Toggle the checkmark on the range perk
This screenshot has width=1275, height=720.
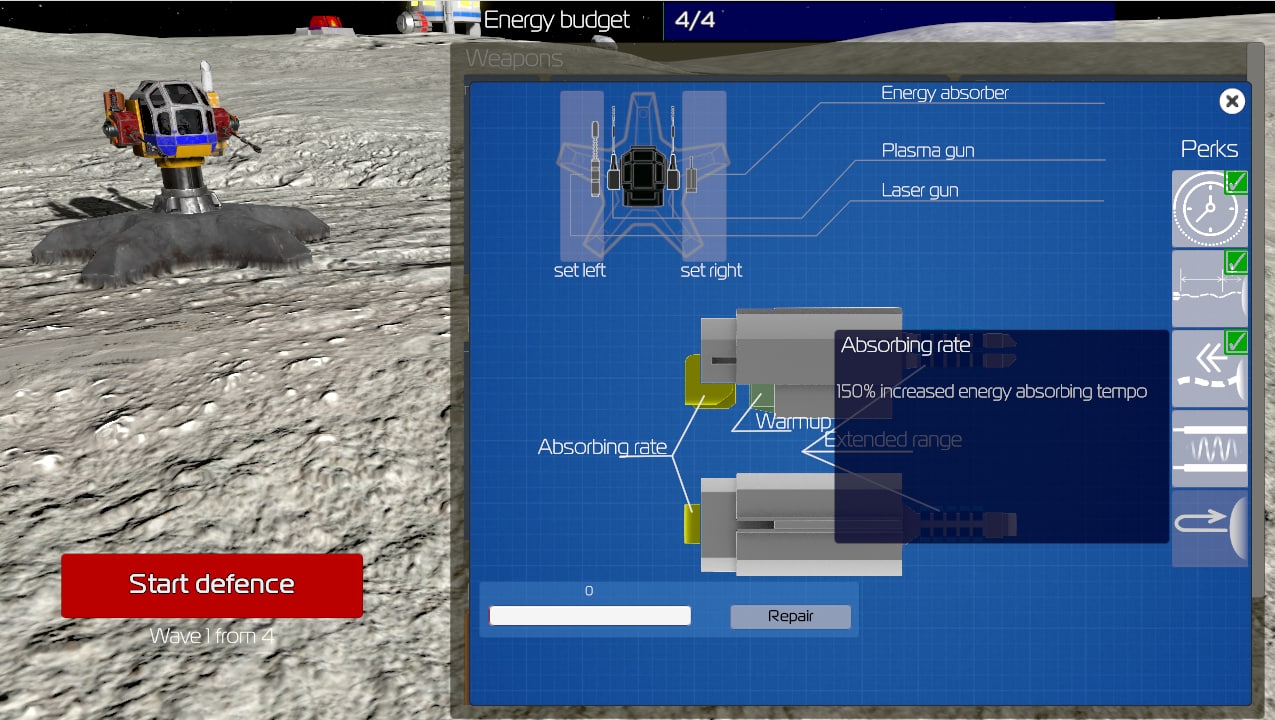(1236, 262)
